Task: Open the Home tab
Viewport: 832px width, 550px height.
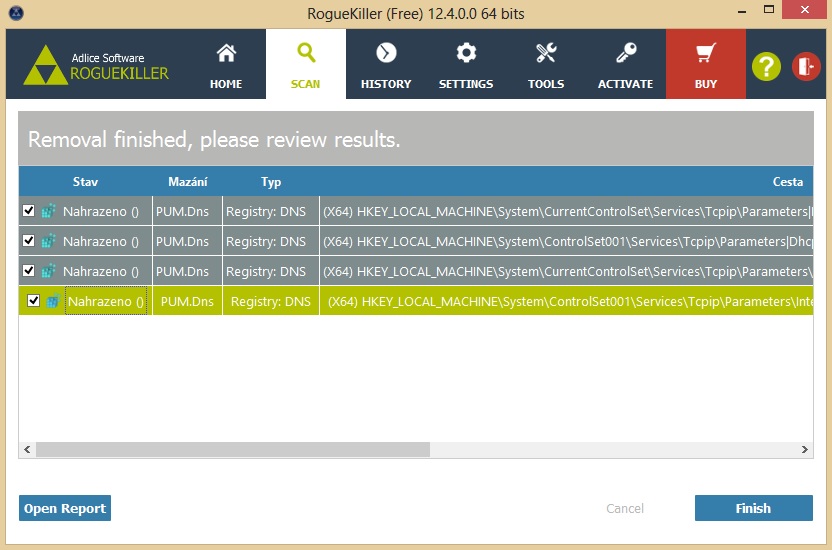Action: tap(226, 64)
